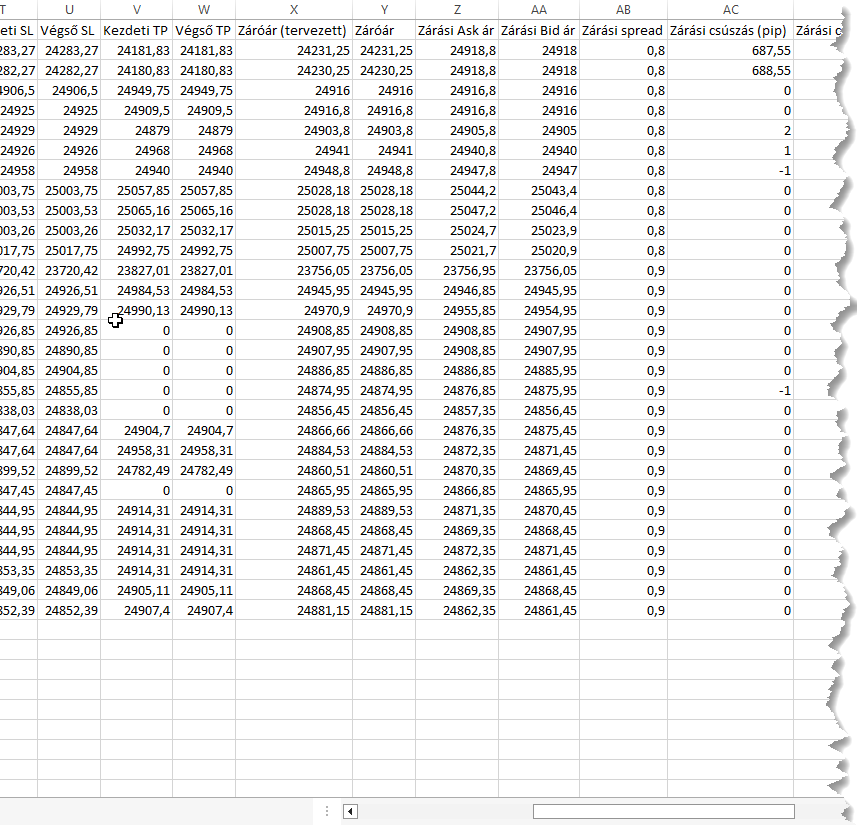Screen dimensions: 857x825
Task: Select column Z header
Action: [457, 9]
